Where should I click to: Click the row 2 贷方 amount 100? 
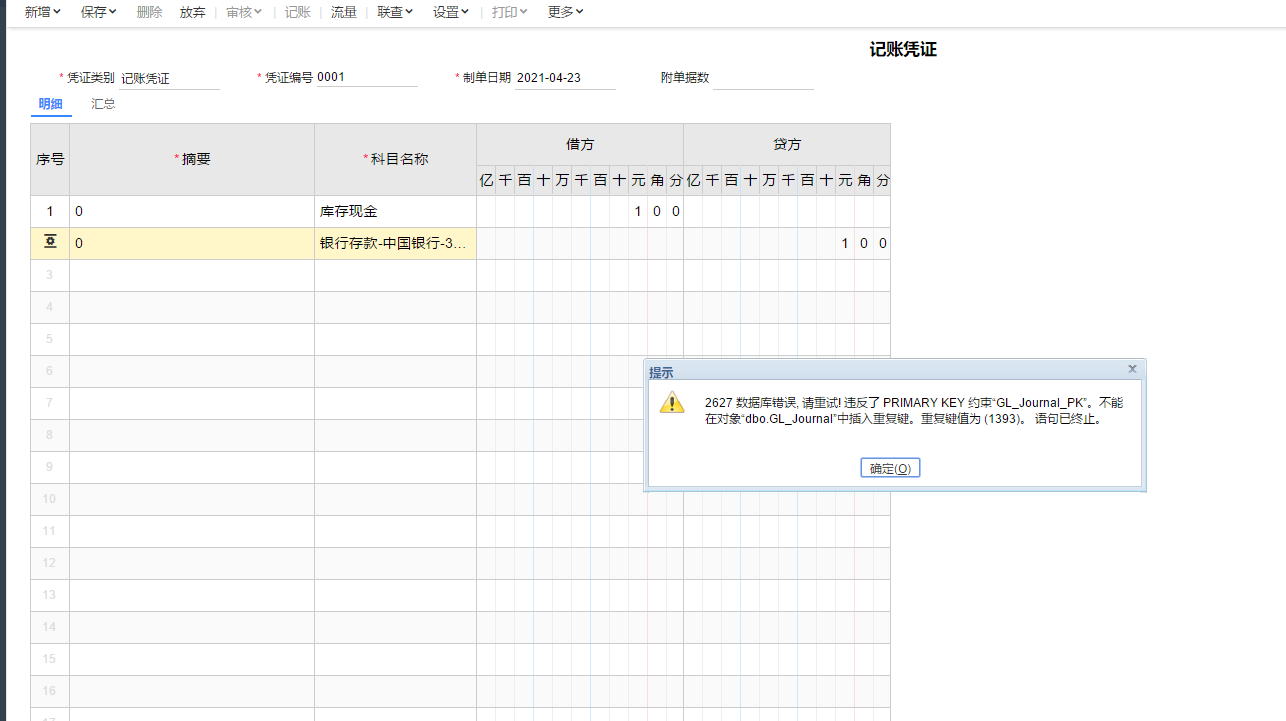pos(787,244)
